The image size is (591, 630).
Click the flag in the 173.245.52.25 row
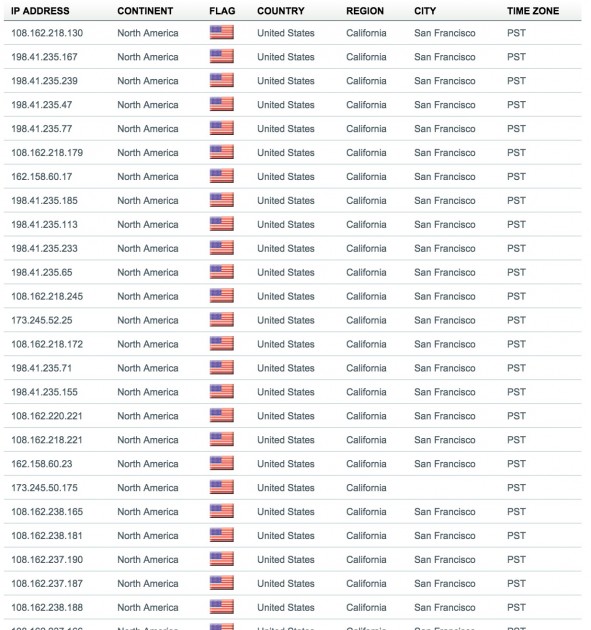pyautogui.click(x=221, y=320)
